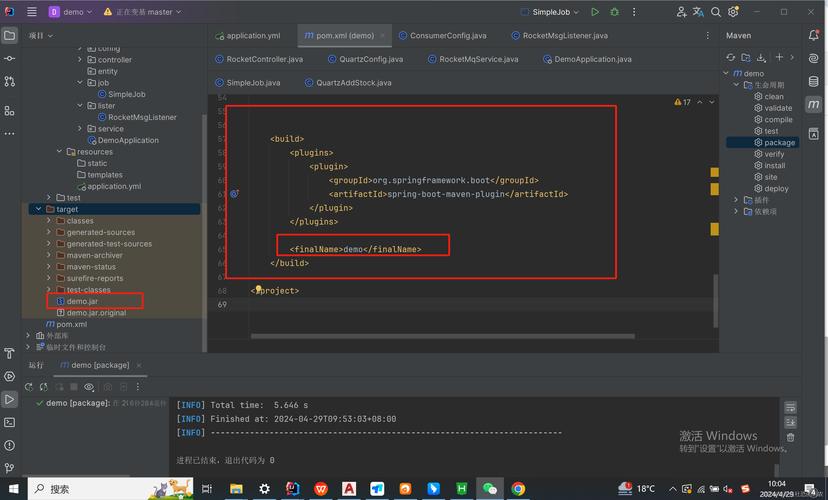The width and height of the screenshot is (828, 500).
Task: Toggle soft-wrap in the console output
Action: (x=790, y=407)
